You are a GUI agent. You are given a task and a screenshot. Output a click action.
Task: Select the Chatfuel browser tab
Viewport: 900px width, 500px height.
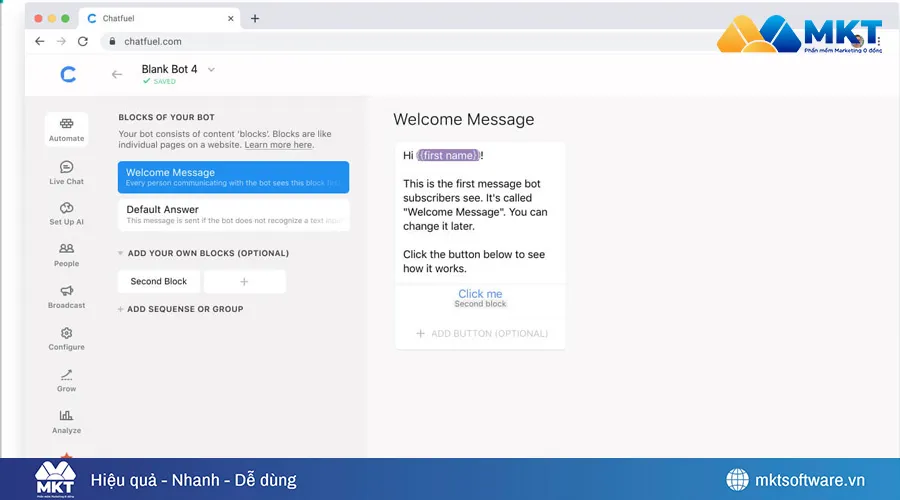point(158,18)
